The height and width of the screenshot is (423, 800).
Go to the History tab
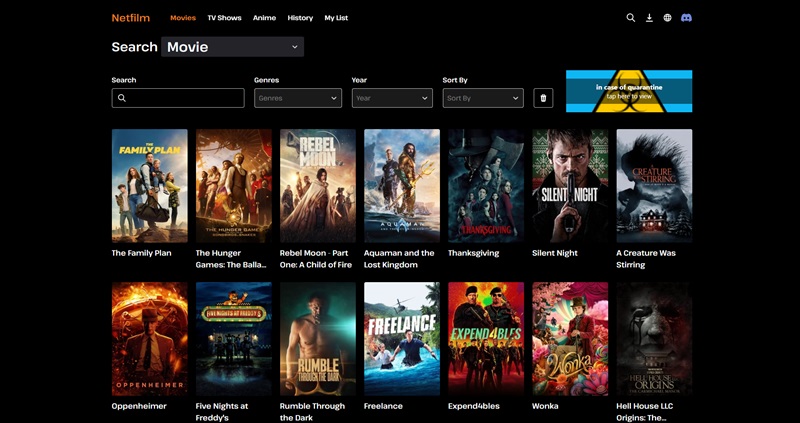click(300, 18)
